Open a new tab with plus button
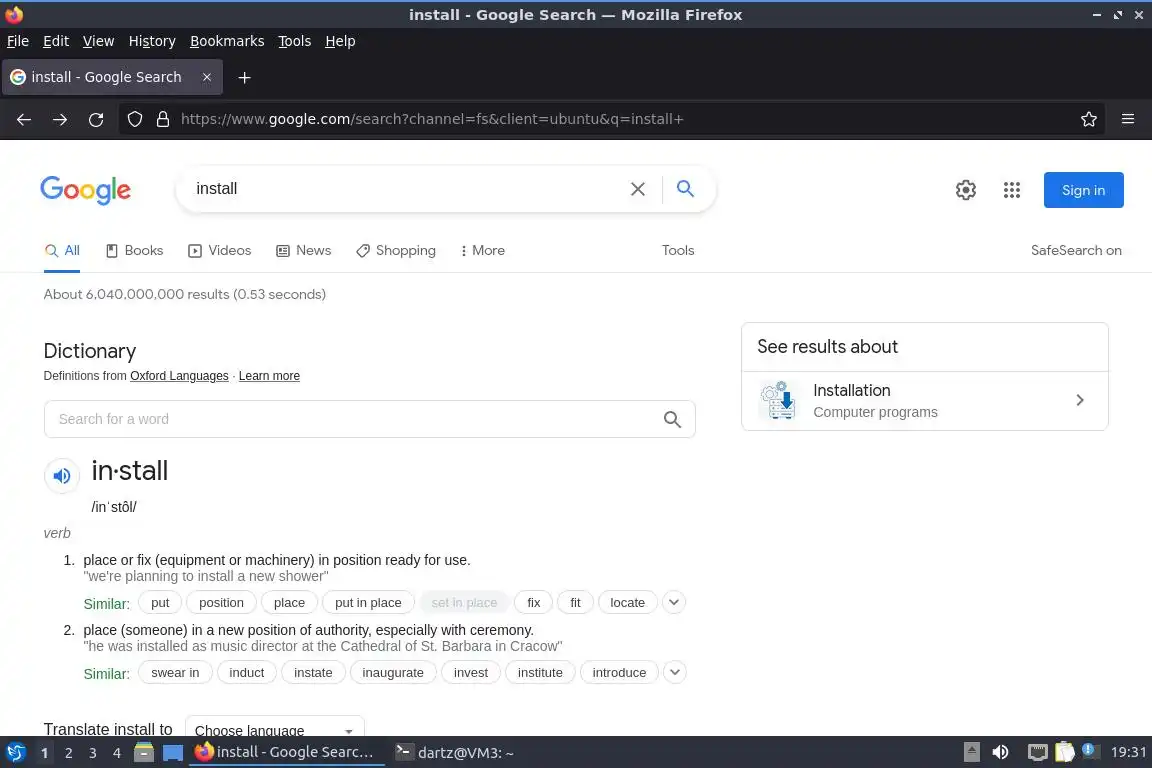Image resolution: width=1152 pixels, height=768 pixels. (x=245, y=77)
